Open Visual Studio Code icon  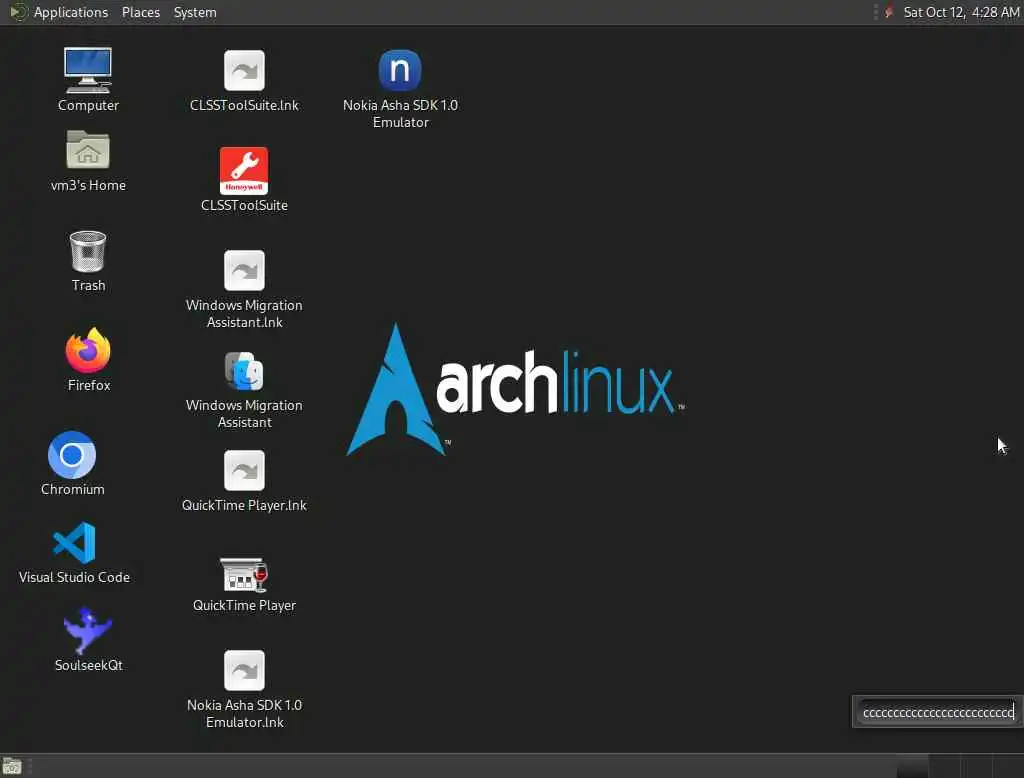(x=74, y=542)
